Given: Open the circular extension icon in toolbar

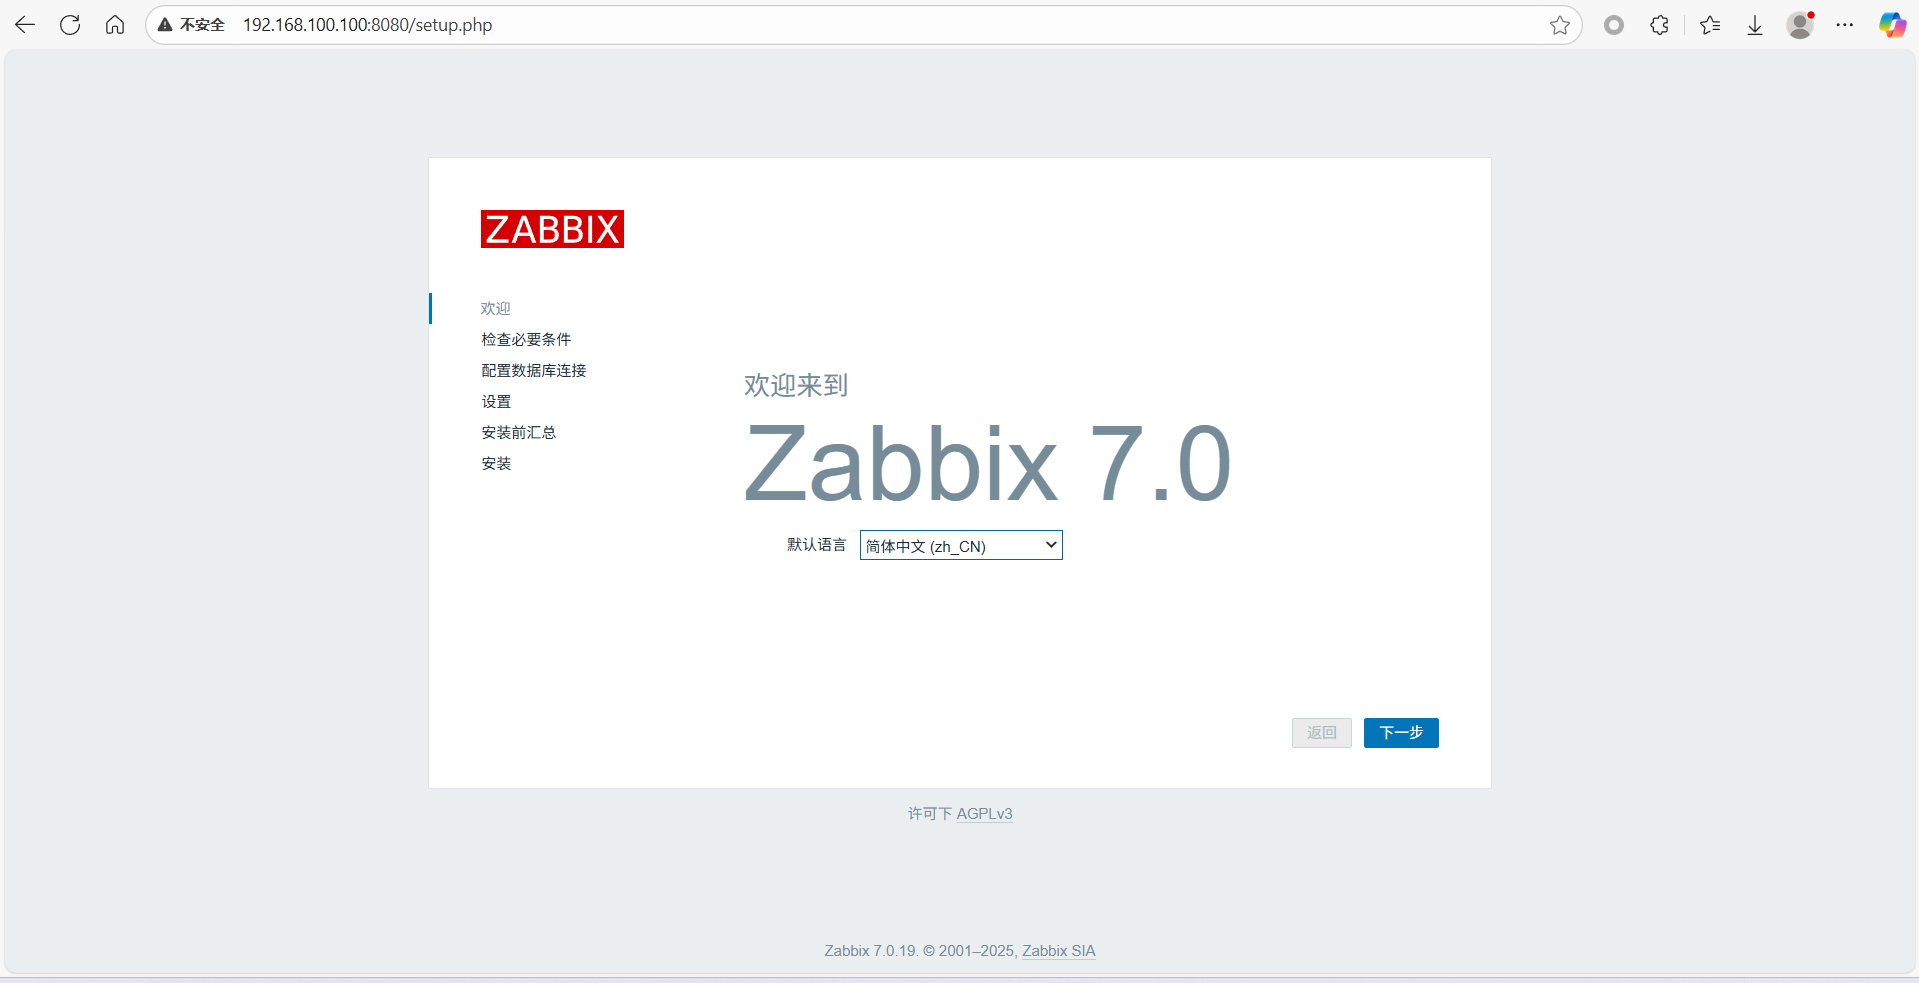Looking at the screenshot, I should point(1614,25).
